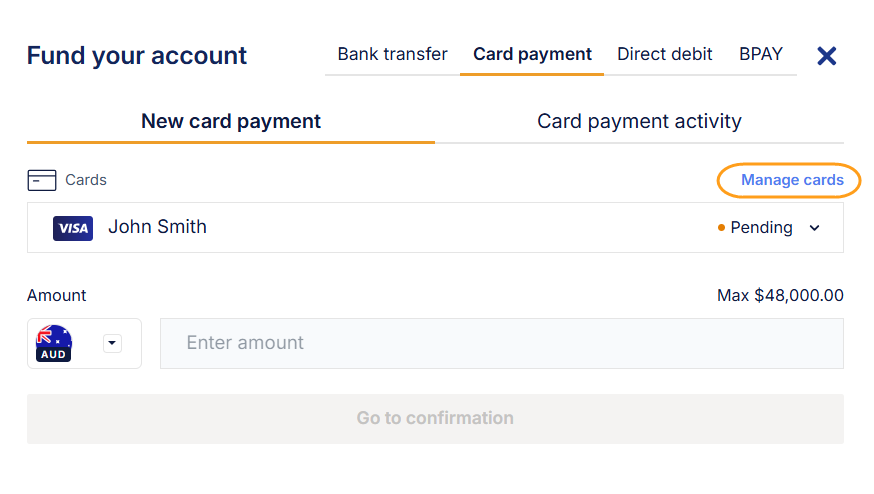This screenshot has height=494, width=874.
Task: Select the Card payment tab
Action: (x=532, y=54)
